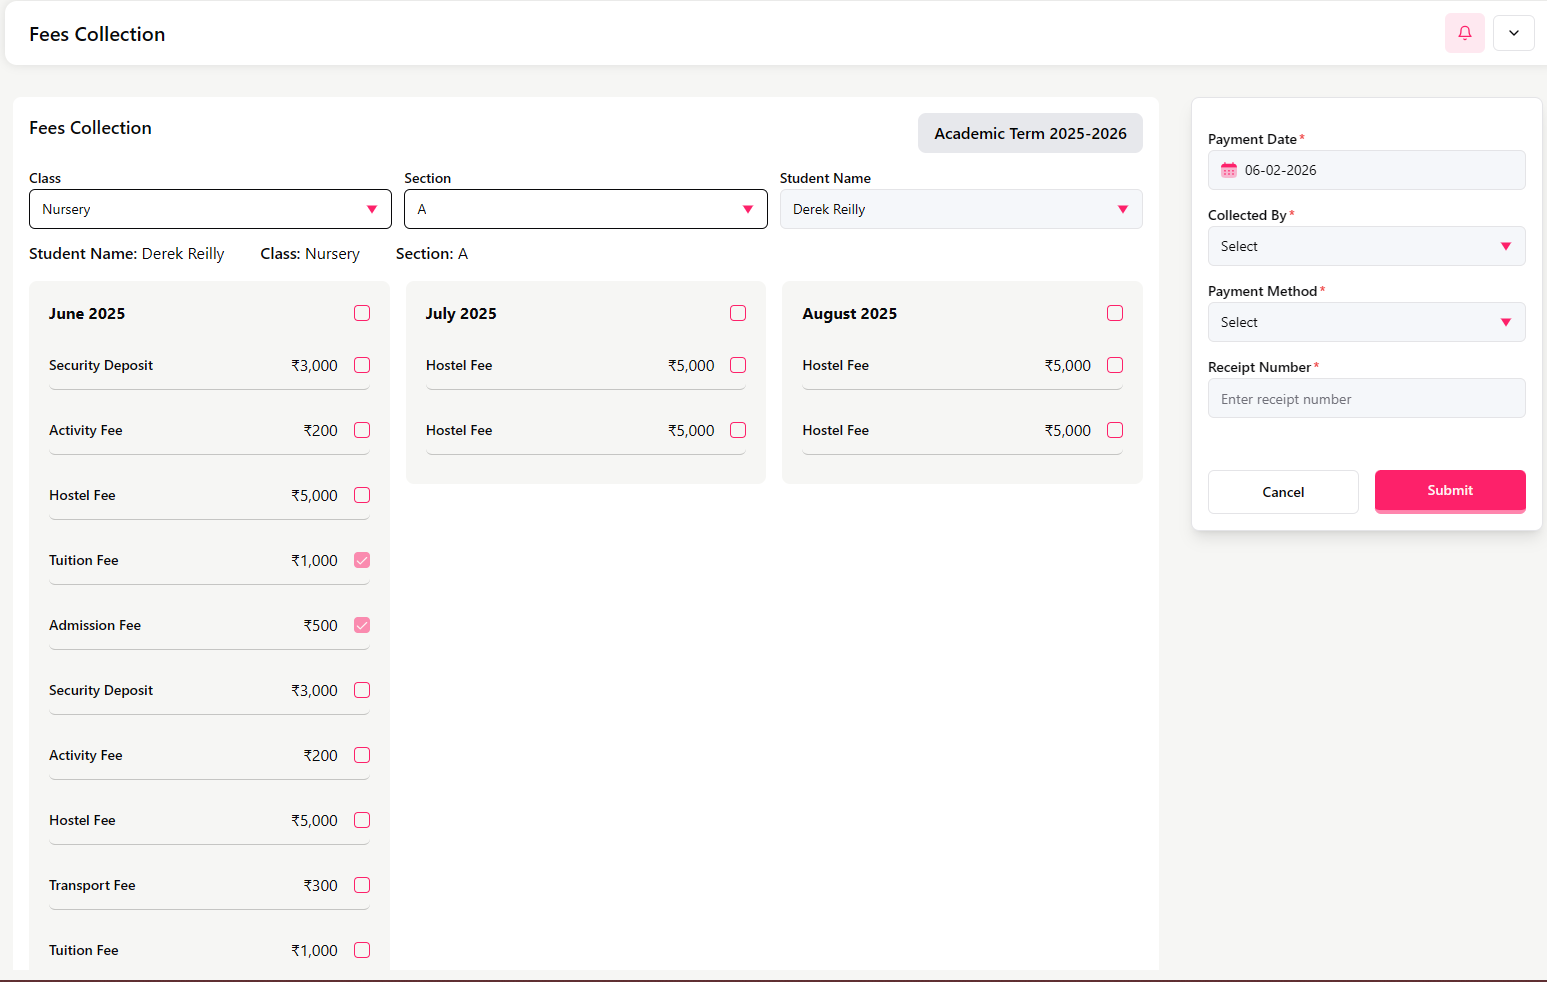This screenshot has height=982, width=1547.
Task: Open the Class dropdown showing Nursery
Action: tap(210, 209)
